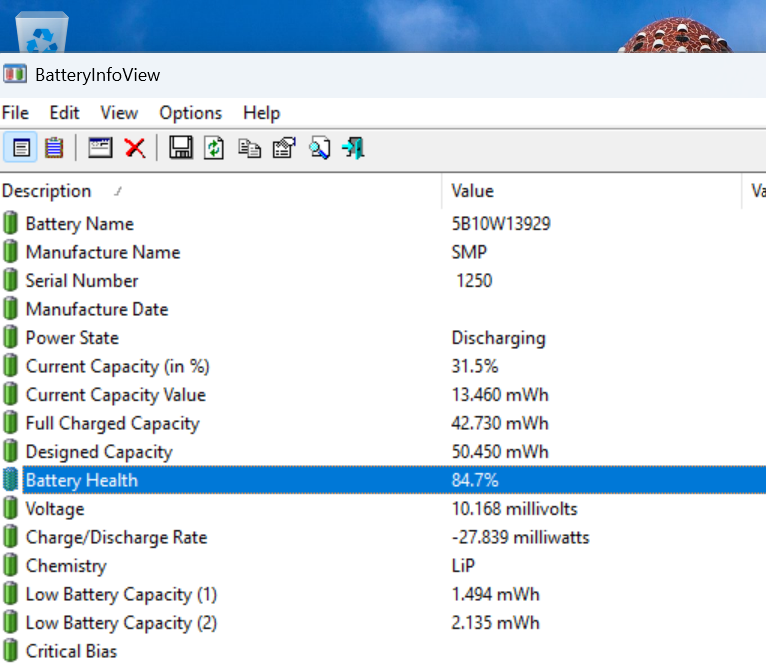Image resolution: width=766 pixels, height=663 pixels.
Task: Open Properties toolbar icon
Action: [284, 148]
